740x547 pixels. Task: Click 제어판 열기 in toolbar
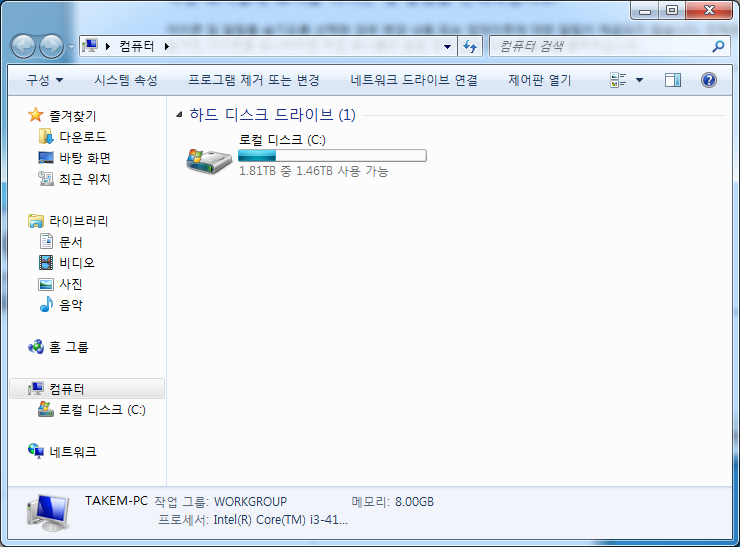point(539,80)
